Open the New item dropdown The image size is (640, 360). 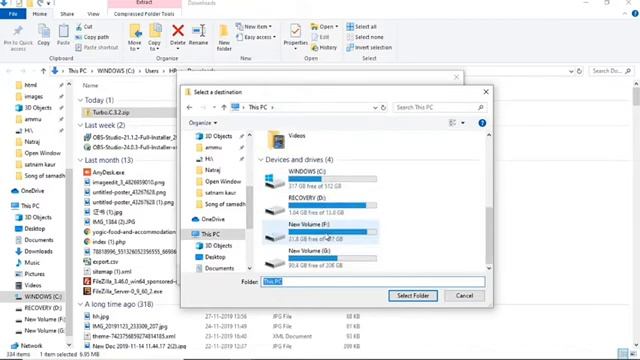[x=254, y=27]
